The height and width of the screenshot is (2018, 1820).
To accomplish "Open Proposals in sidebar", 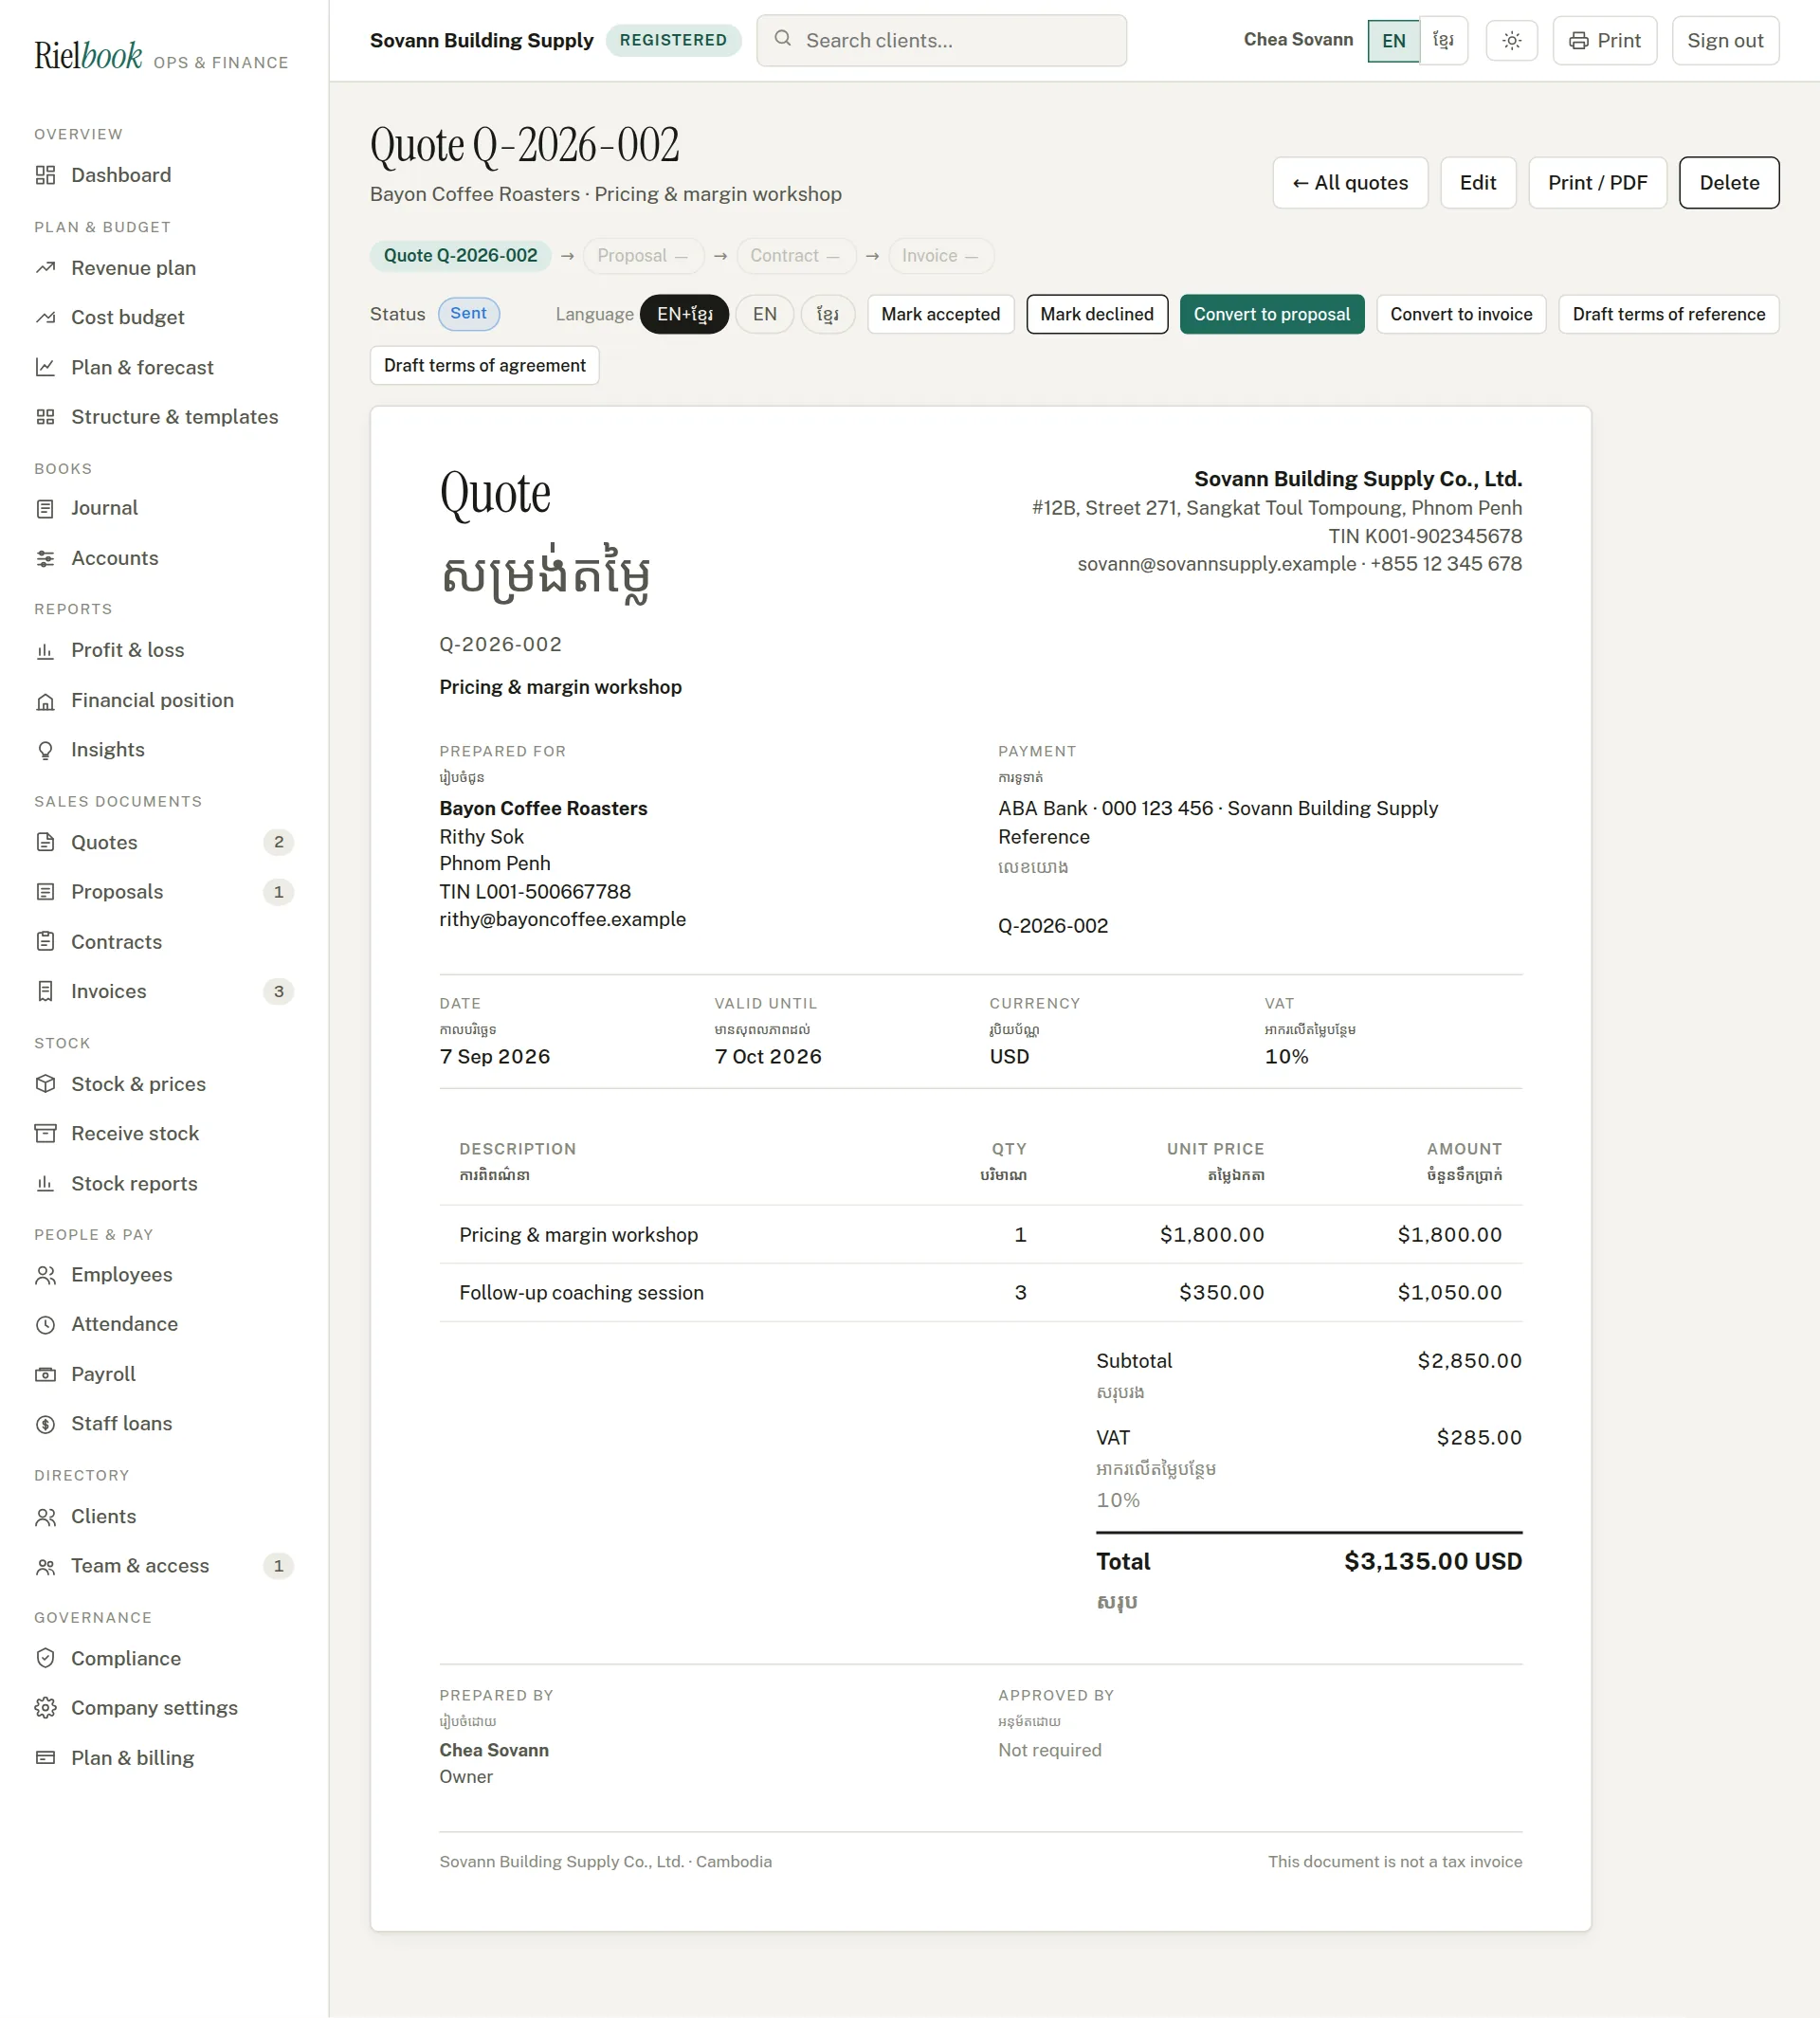I will click(x=164, y=892).
